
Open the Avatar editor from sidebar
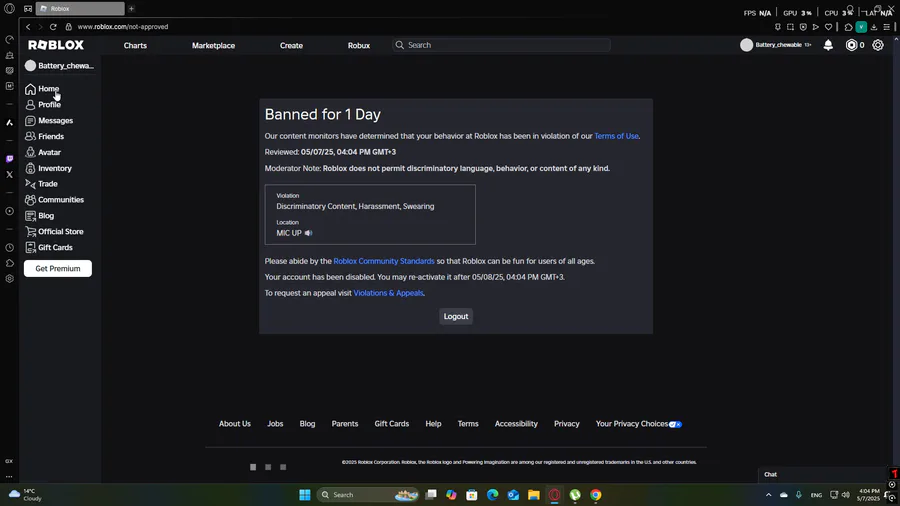[43, 153]
